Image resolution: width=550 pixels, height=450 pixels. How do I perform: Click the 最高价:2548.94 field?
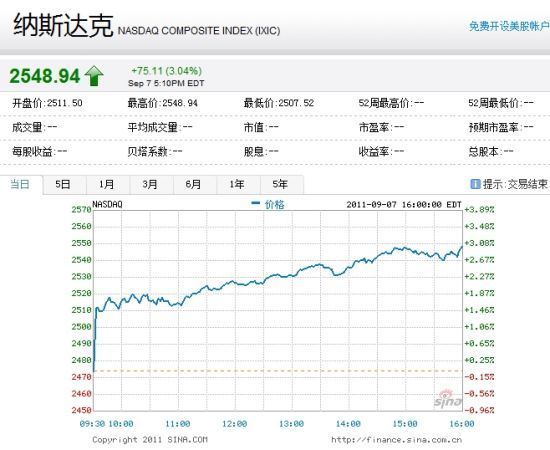point(163,103)
